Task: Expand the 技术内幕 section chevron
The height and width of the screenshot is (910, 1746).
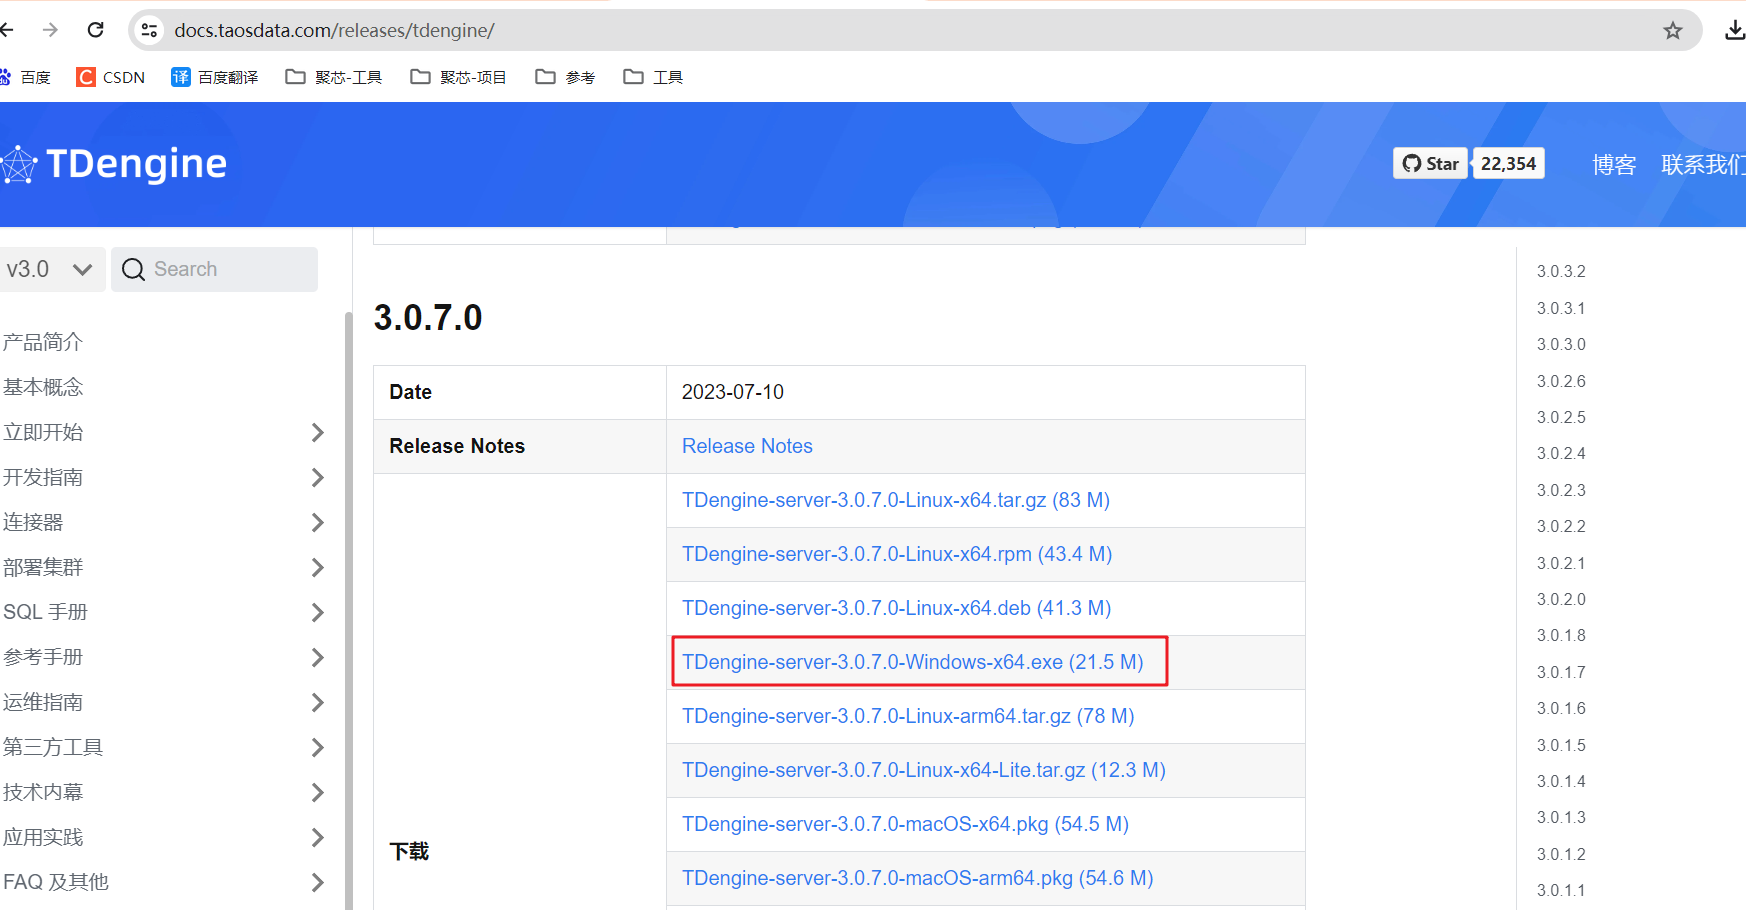Action: click(x=317, y=792)
